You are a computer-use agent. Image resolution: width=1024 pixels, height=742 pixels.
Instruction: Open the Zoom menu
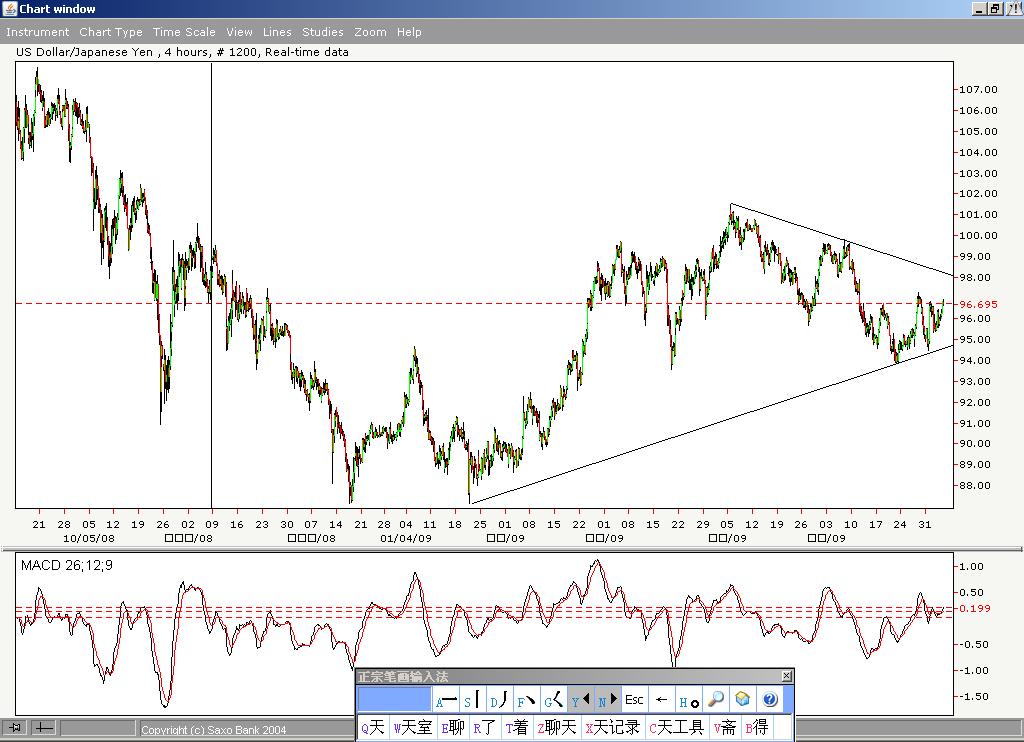(370, 32)
